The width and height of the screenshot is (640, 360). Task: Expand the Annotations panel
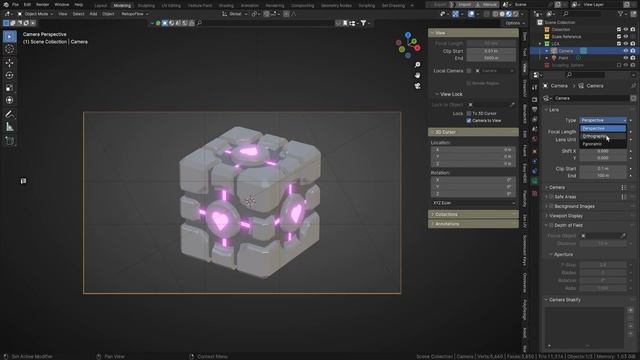click(473, 224)
